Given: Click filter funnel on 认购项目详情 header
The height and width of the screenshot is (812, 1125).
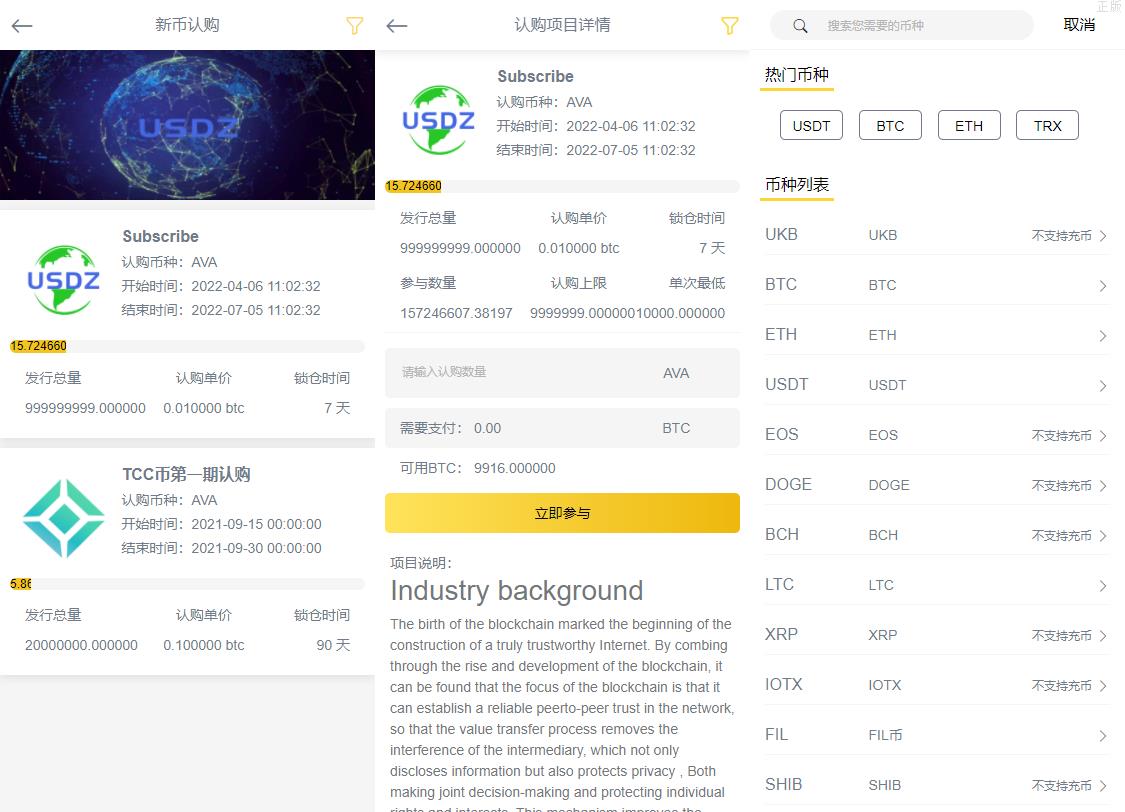Looking at the screenshot, I should click(x=730, y=26).
